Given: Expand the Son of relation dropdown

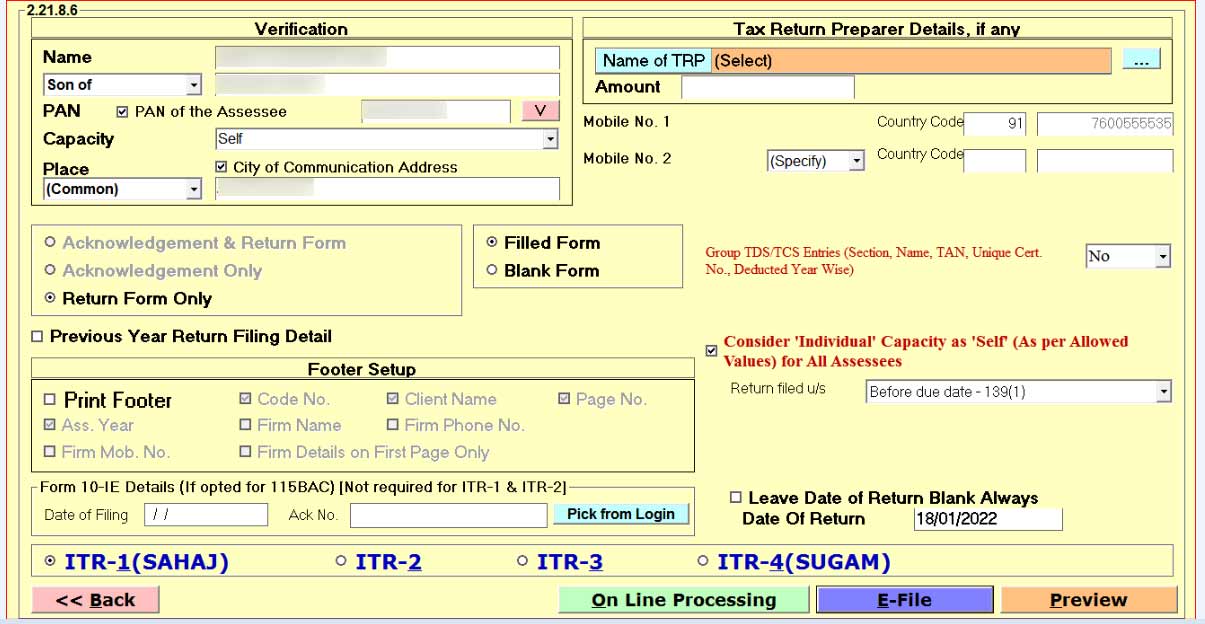Looking at the screenshot, I should 193,85.
